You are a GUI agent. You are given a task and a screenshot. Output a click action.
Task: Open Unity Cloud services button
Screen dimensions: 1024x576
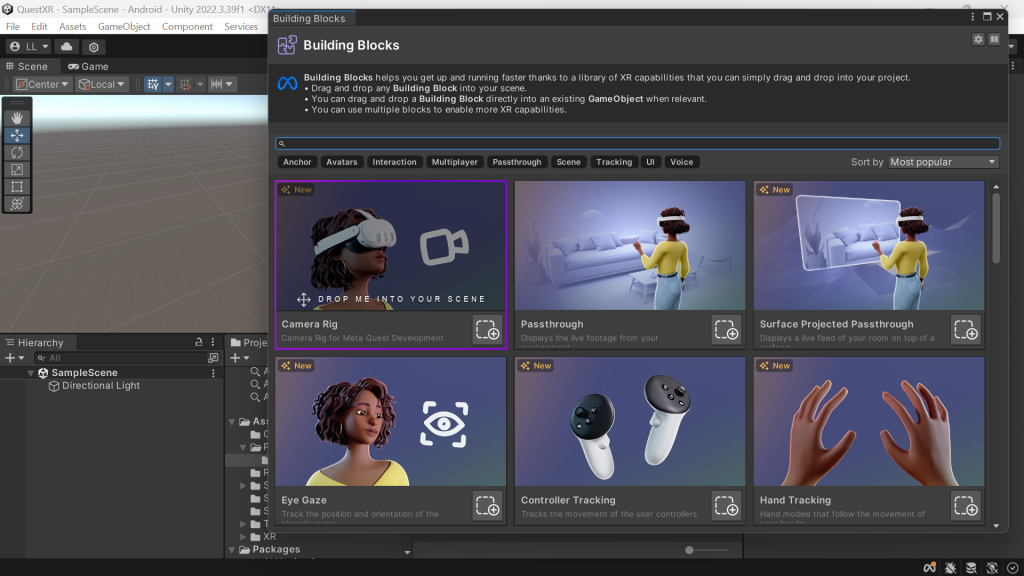[x=67, y=46]
